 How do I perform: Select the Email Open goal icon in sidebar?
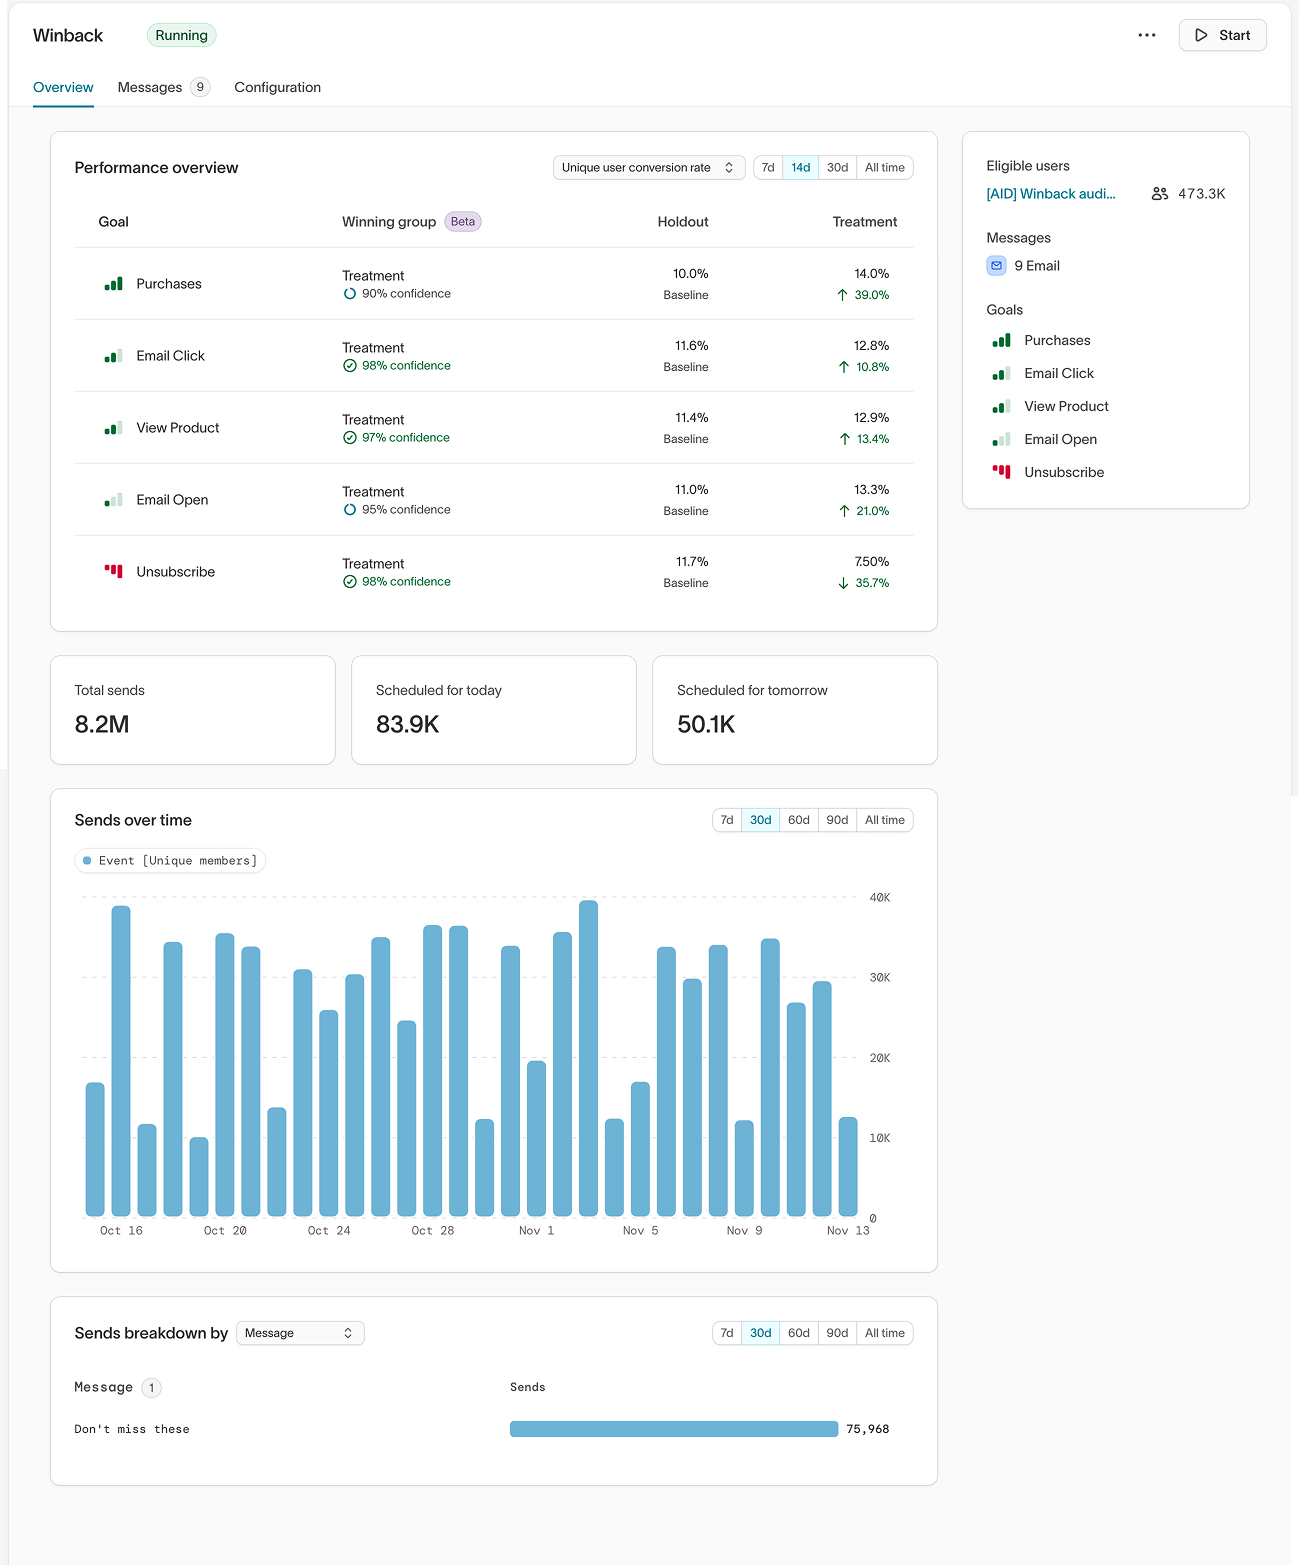1001,439
